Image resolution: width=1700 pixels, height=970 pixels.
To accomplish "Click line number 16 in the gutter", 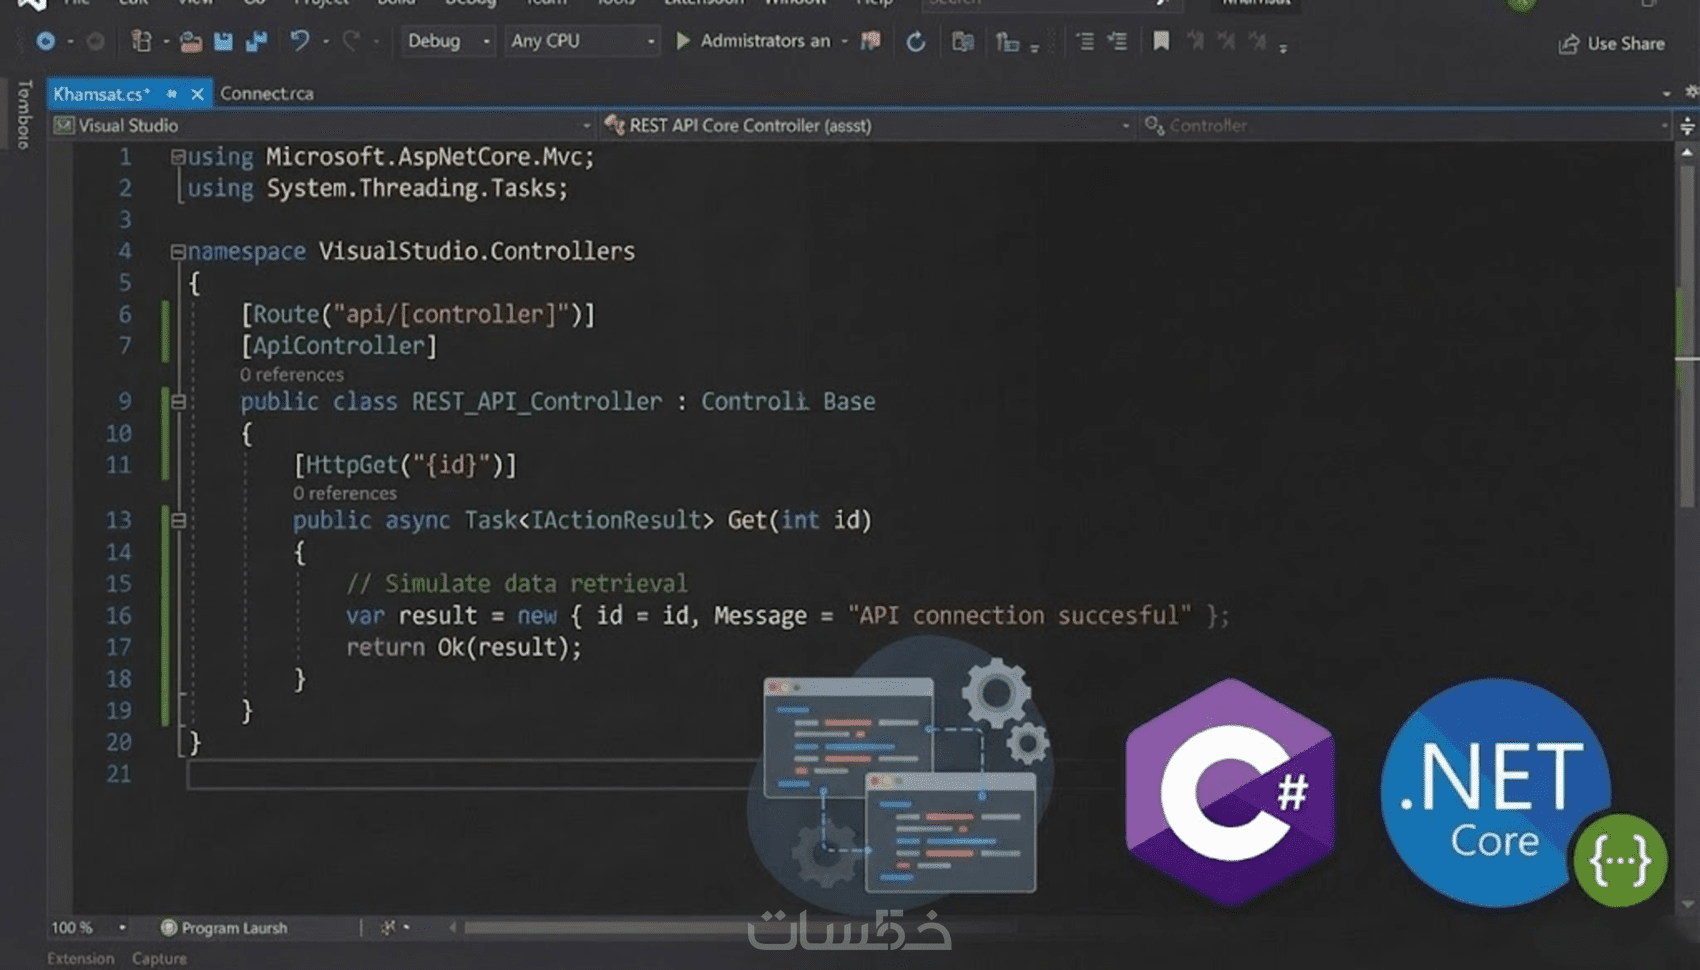I will (118, 616).
